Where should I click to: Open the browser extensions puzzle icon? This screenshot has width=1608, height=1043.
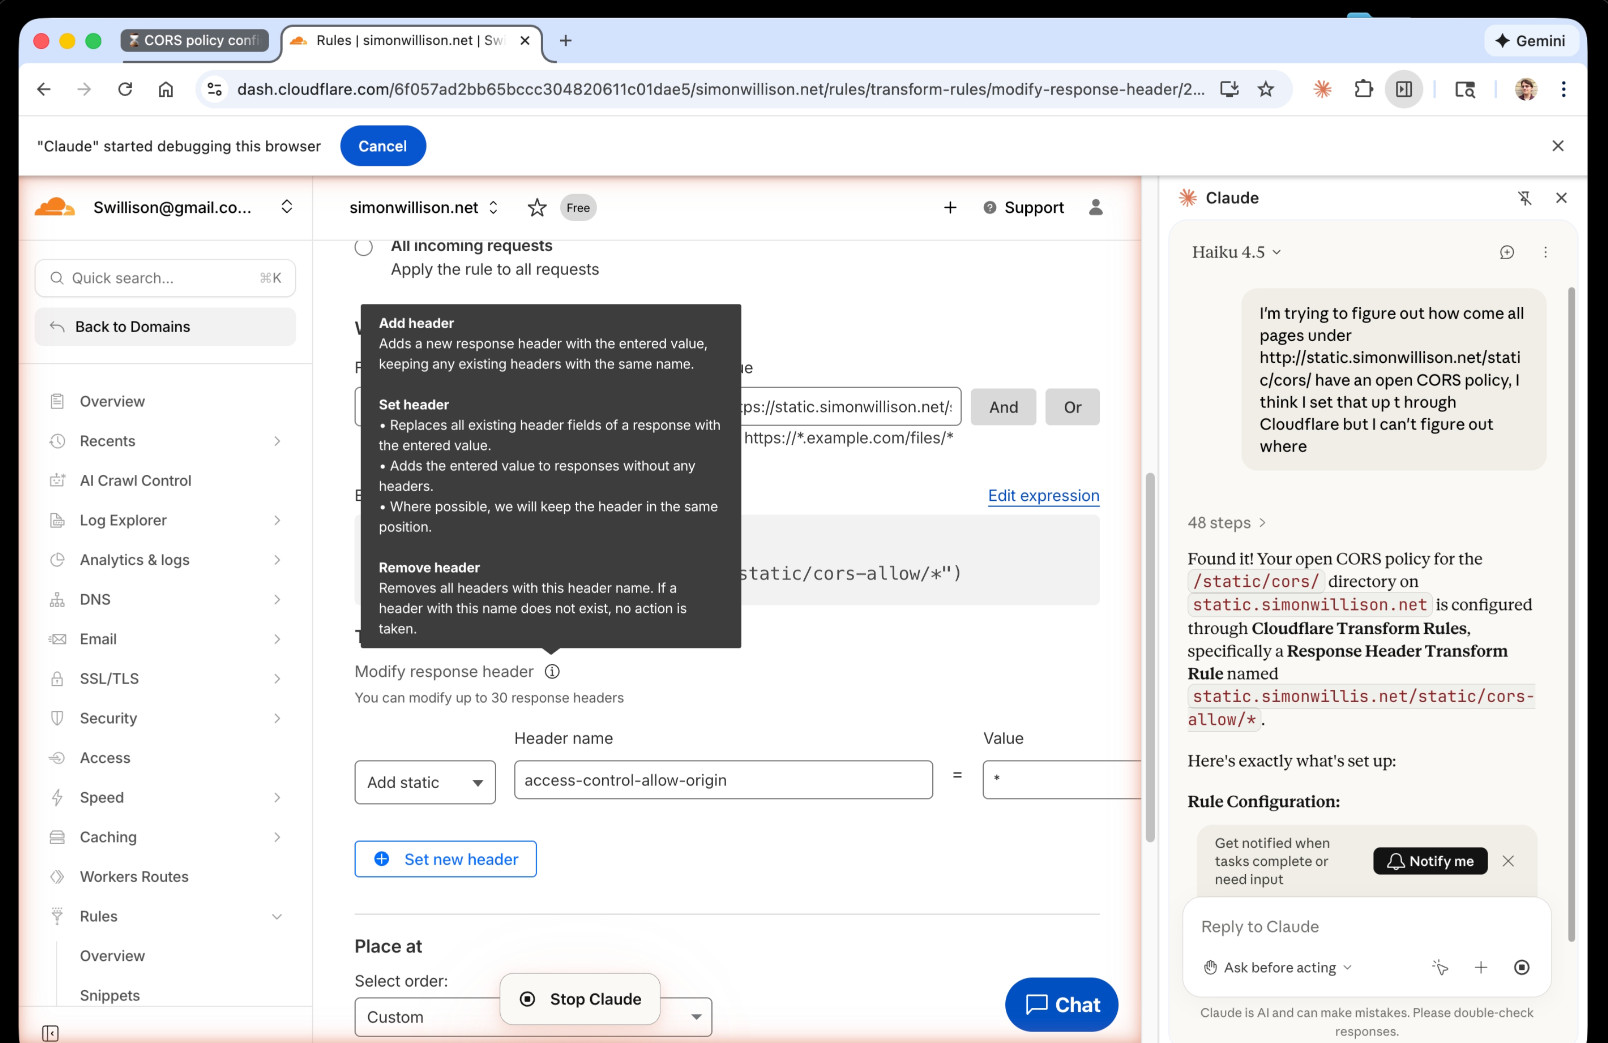[1363, 89]
